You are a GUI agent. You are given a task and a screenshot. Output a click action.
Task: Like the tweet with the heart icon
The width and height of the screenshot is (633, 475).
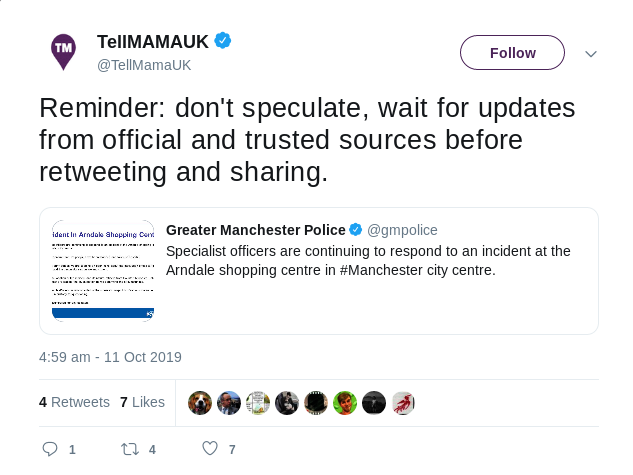pos(209,449)
